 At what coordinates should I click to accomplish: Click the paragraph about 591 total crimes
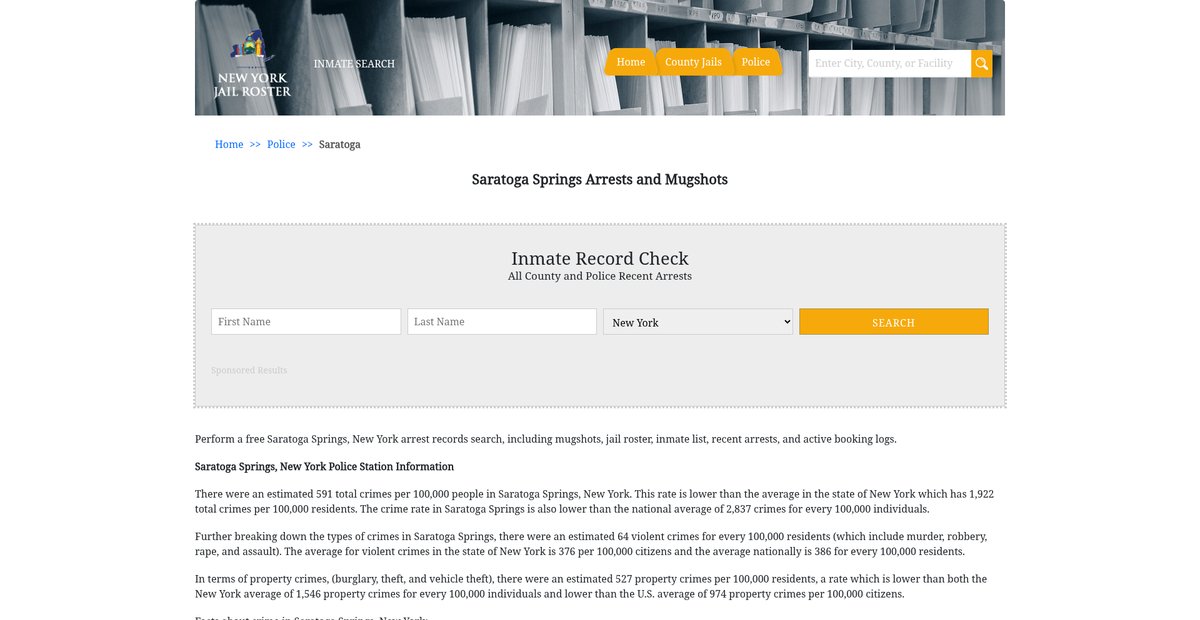595,502
